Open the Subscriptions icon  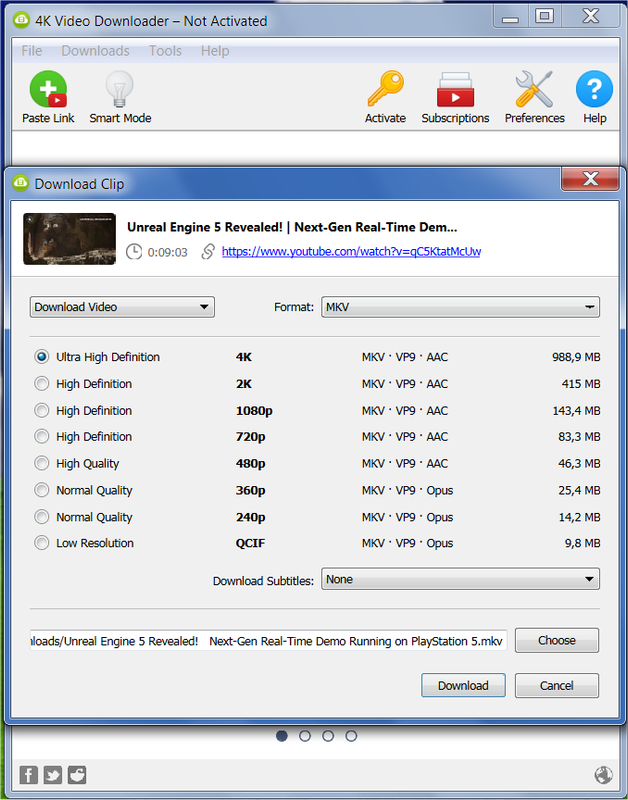455,89
